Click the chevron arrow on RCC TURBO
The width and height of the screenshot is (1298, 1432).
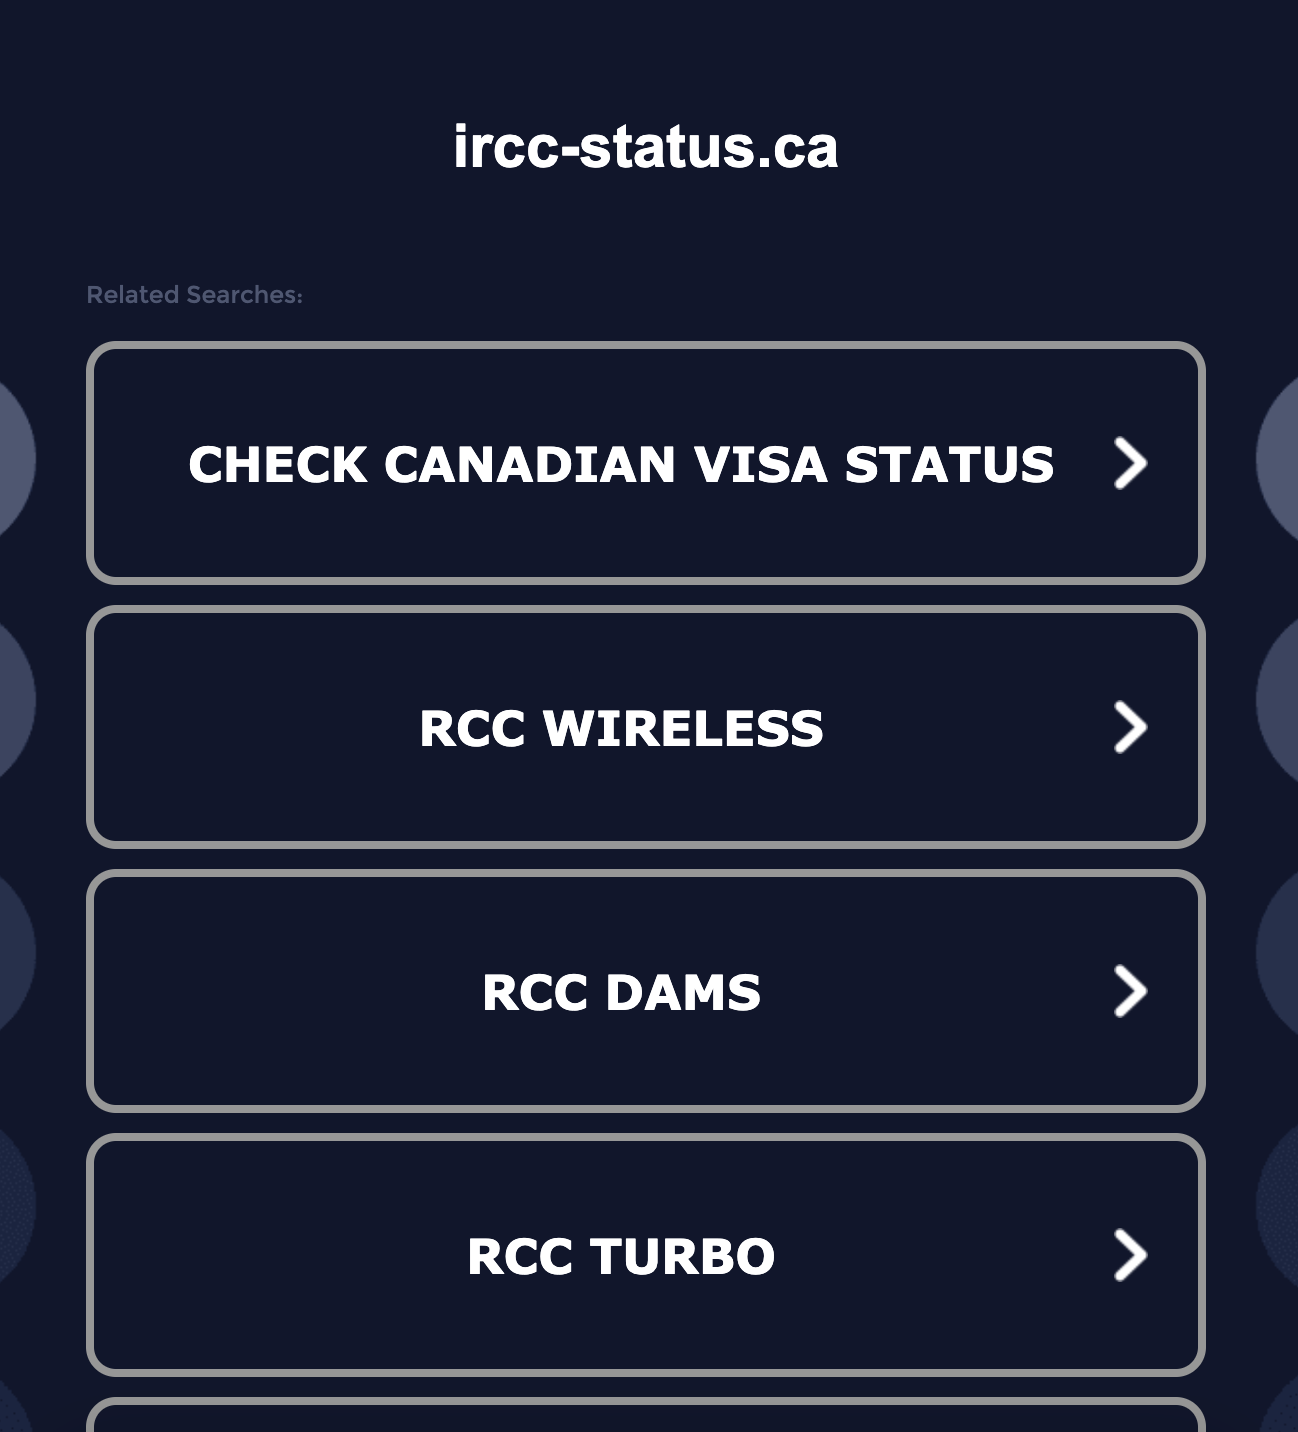[x=1128, y=1256]
